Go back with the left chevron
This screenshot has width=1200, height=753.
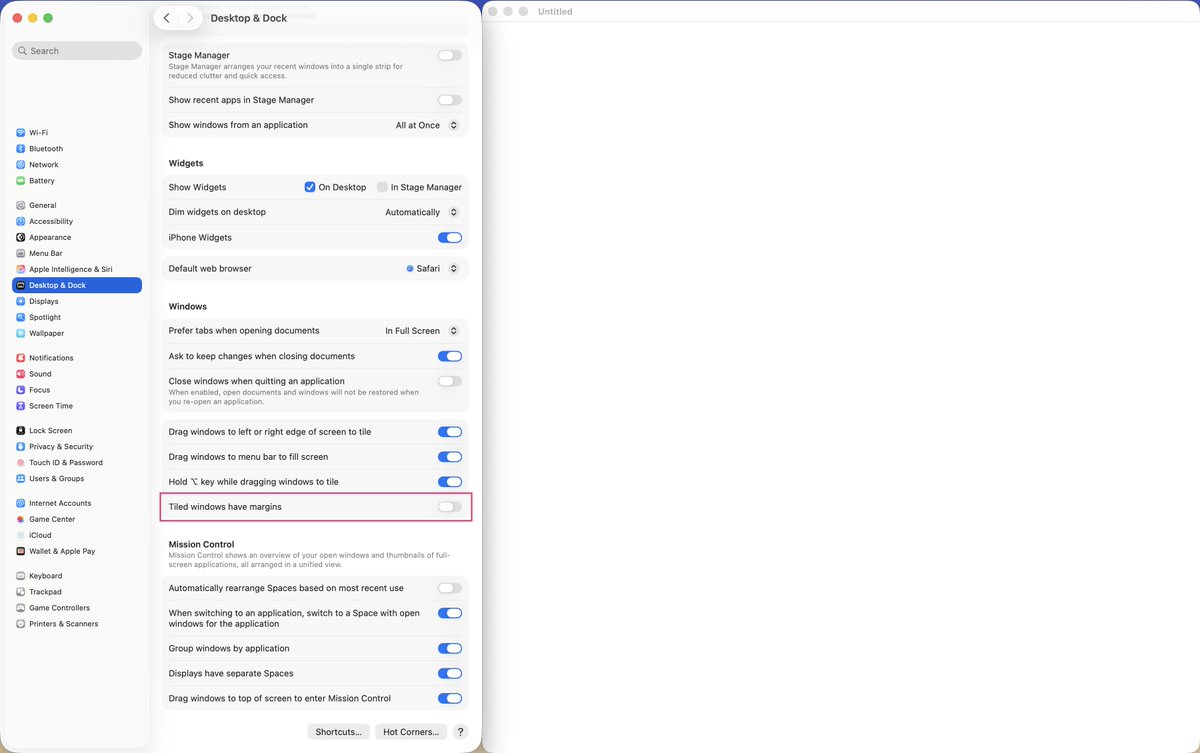point(166,18)
